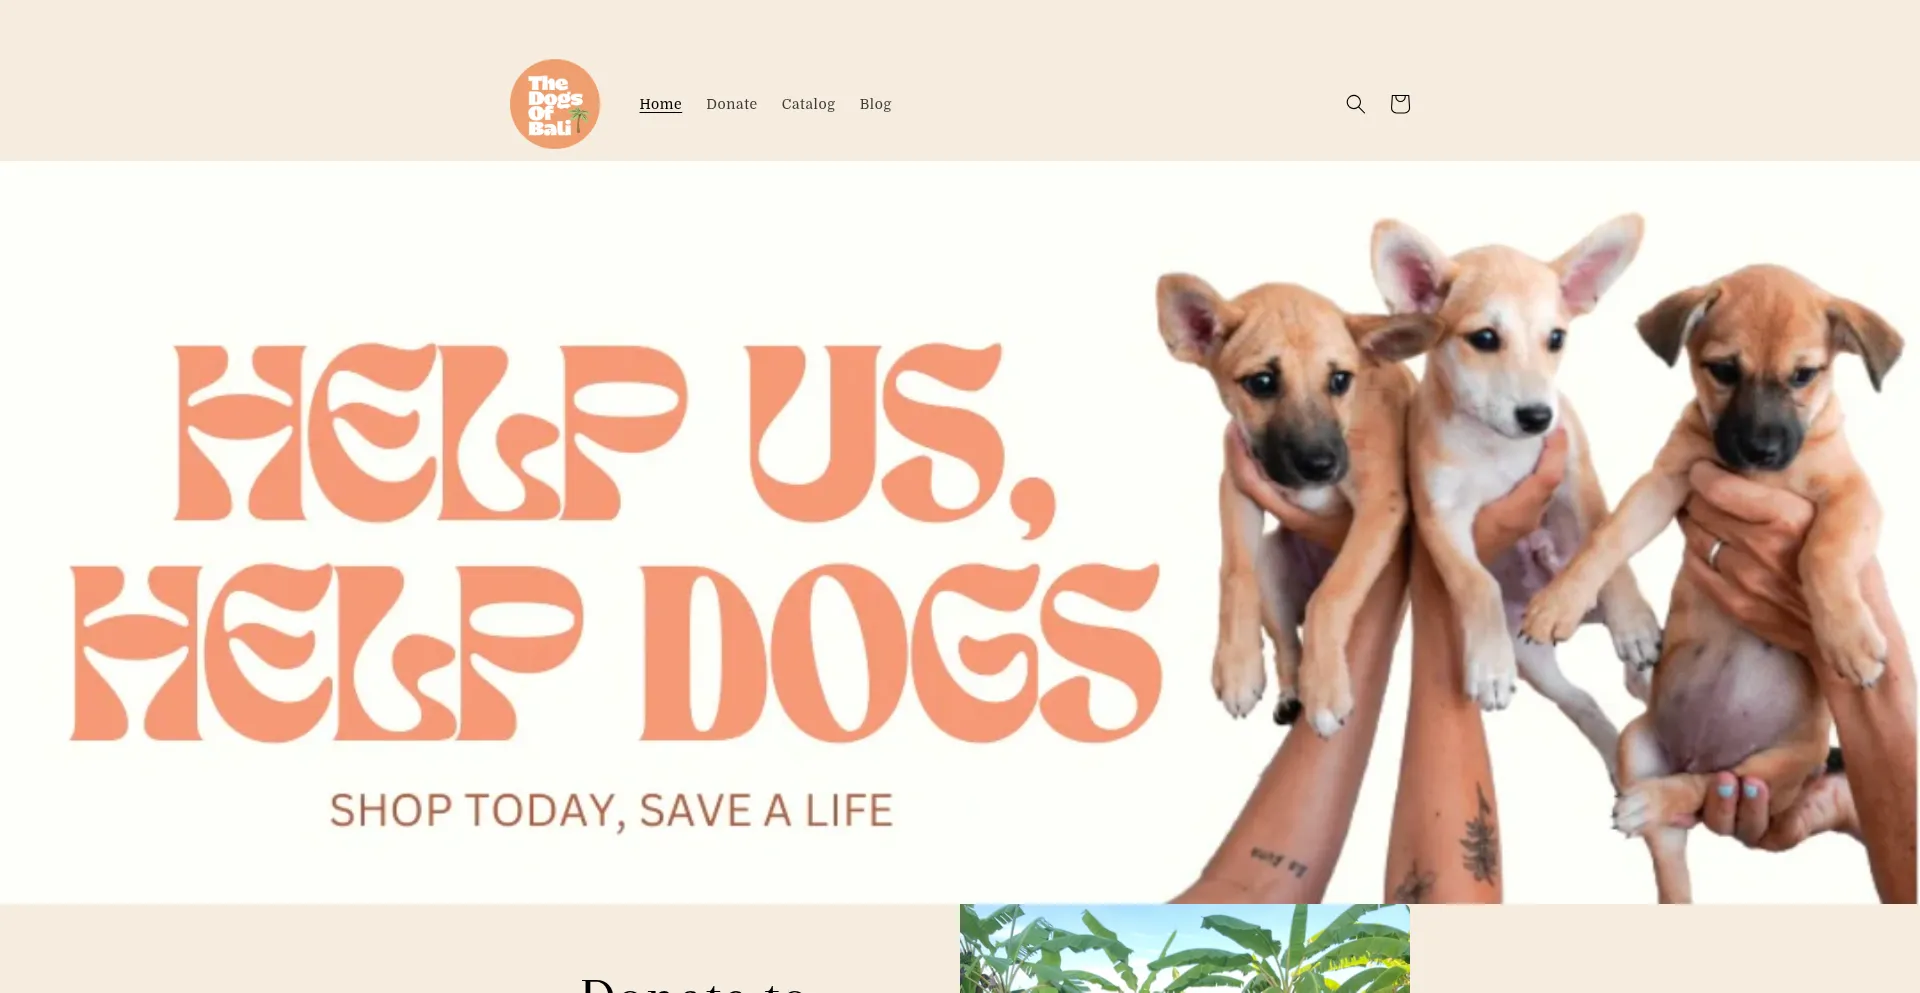Click the partially visible Donate to heading
The height and width of the screenshot is (993, 1920).
coord(694,984)
